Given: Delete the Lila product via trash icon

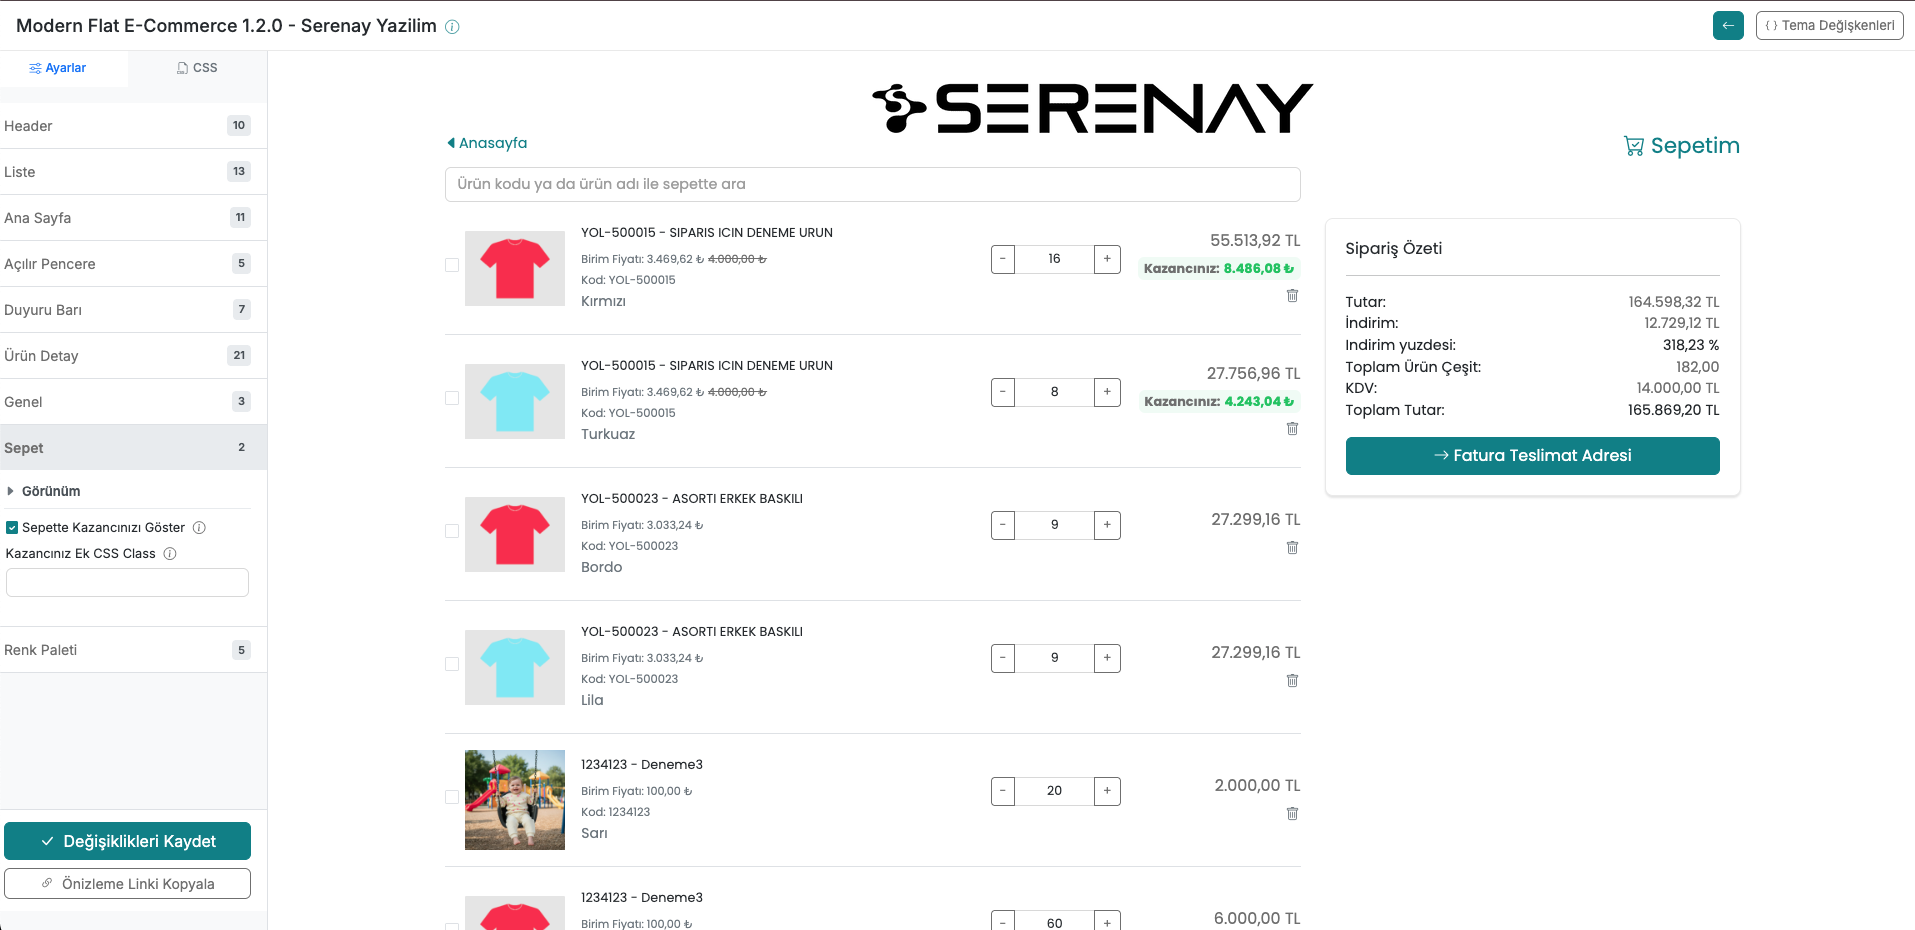Looking at the screenshot, I should [x=1292, y=681].
